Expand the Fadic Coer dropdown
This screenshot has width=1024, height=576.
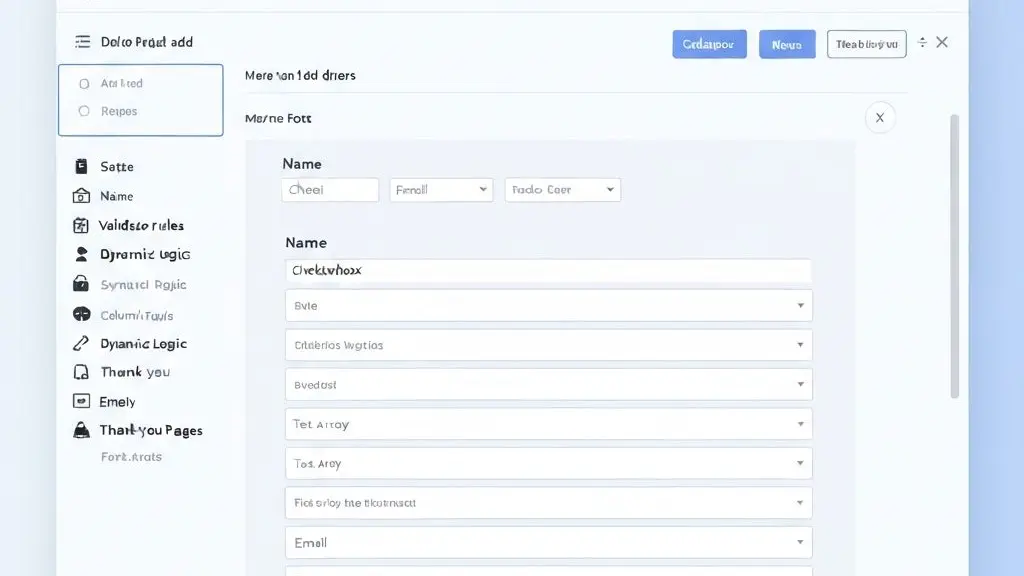562,190
